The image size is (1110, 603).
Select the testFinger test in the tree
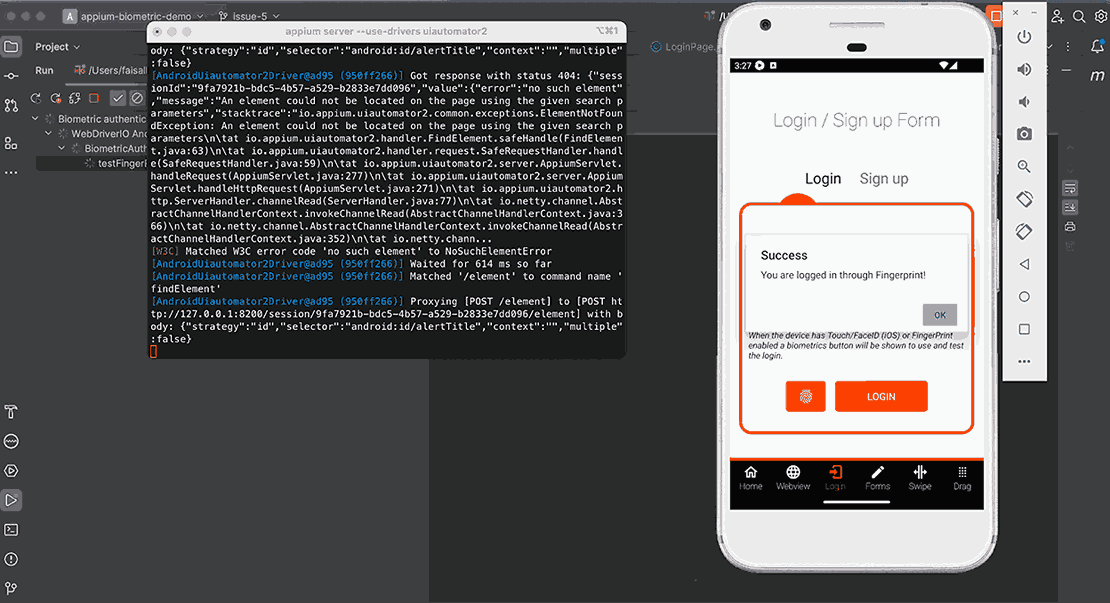click(118, 163)
